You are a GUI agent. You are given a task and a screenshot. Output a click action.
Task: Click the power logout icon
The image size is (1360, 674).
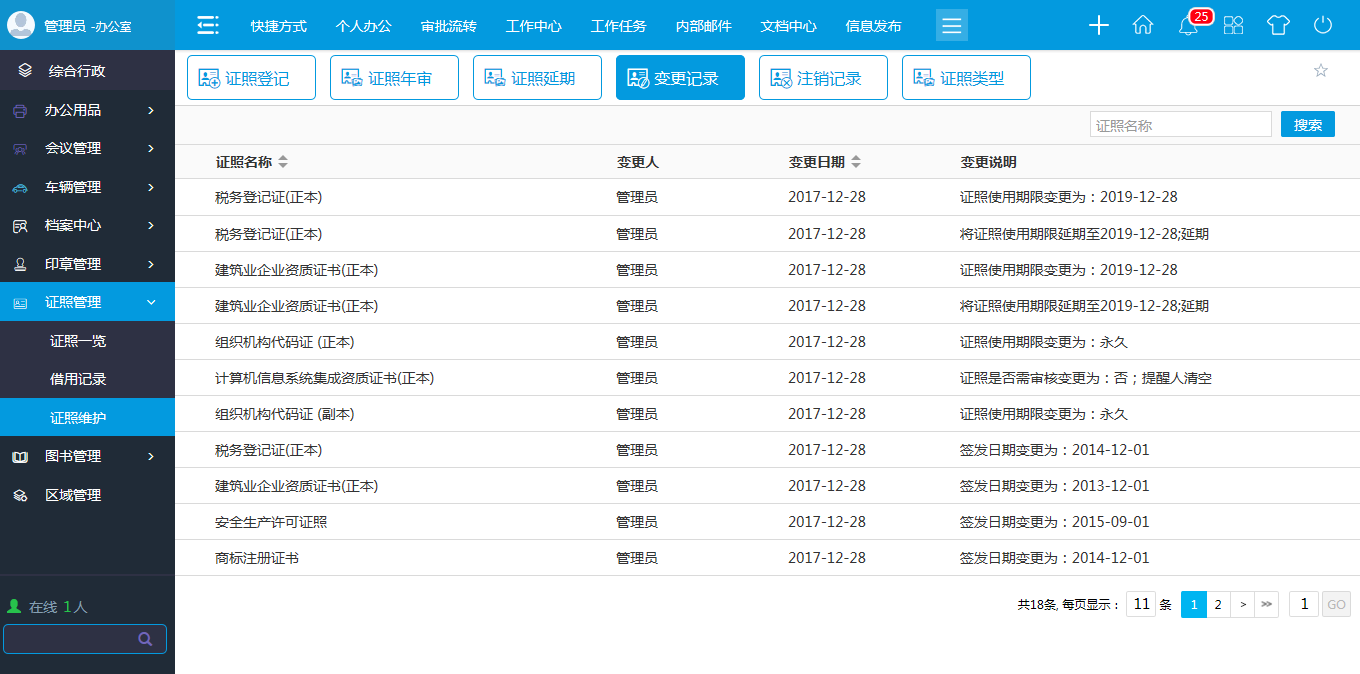(1323, 25)
